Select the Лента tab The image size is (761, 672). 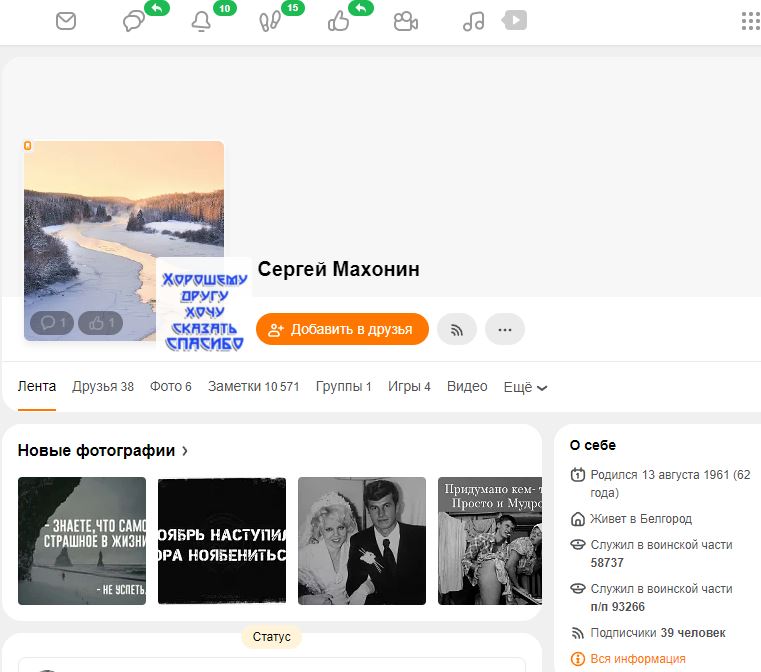[x=37, y=387]
